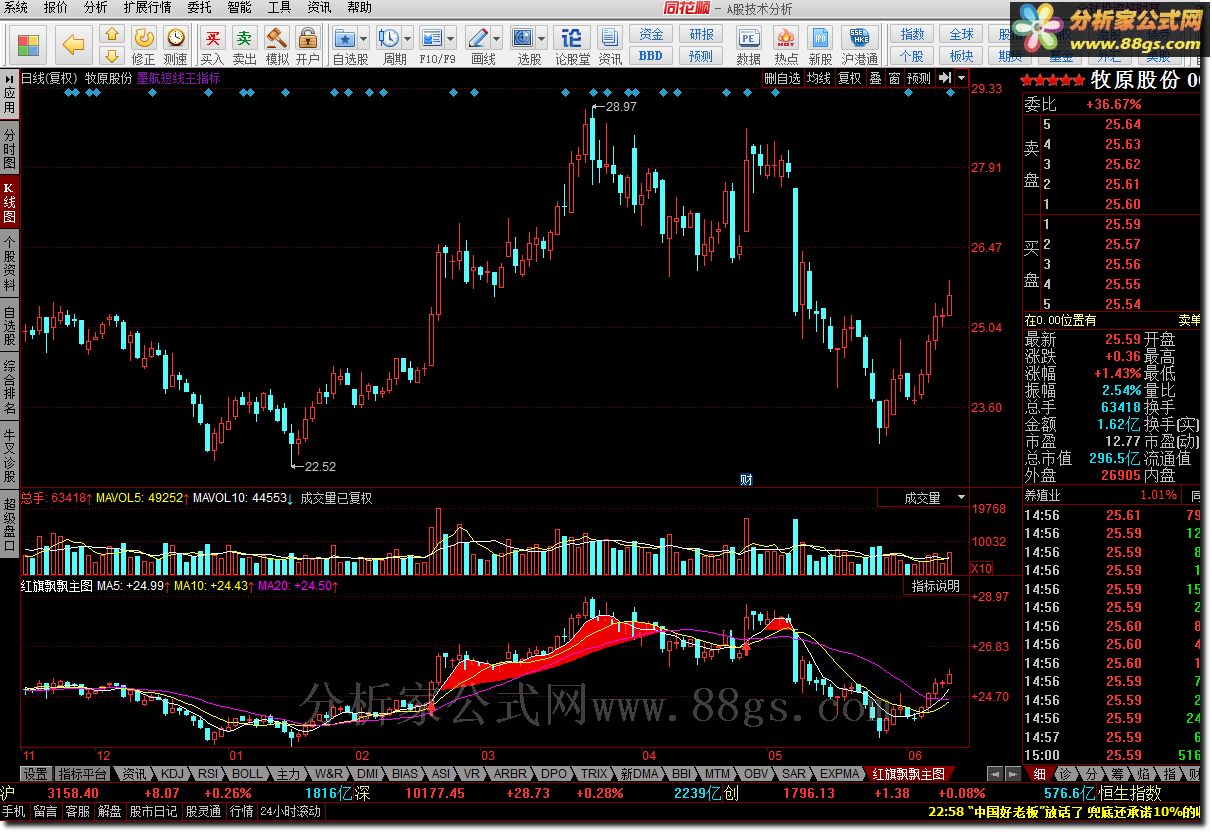
Task: Select the 细 detail tab in quote panel
Action: [1040, 773]
